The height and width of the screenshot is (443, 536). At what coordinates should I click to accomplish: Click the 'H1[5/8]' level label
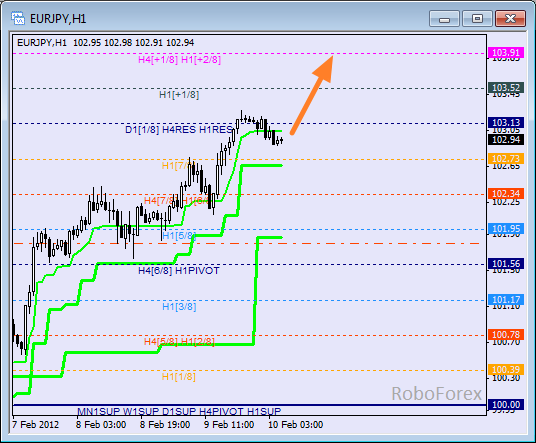(x=179, y=236)
